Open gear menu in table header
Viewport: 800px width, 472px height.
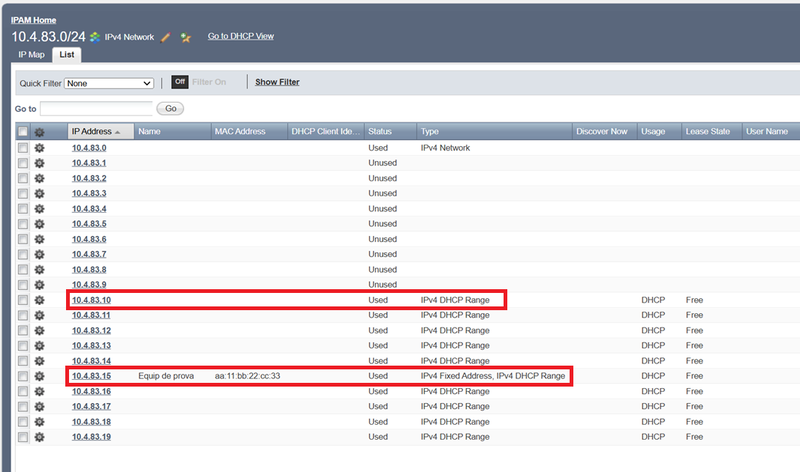point(40,132)
